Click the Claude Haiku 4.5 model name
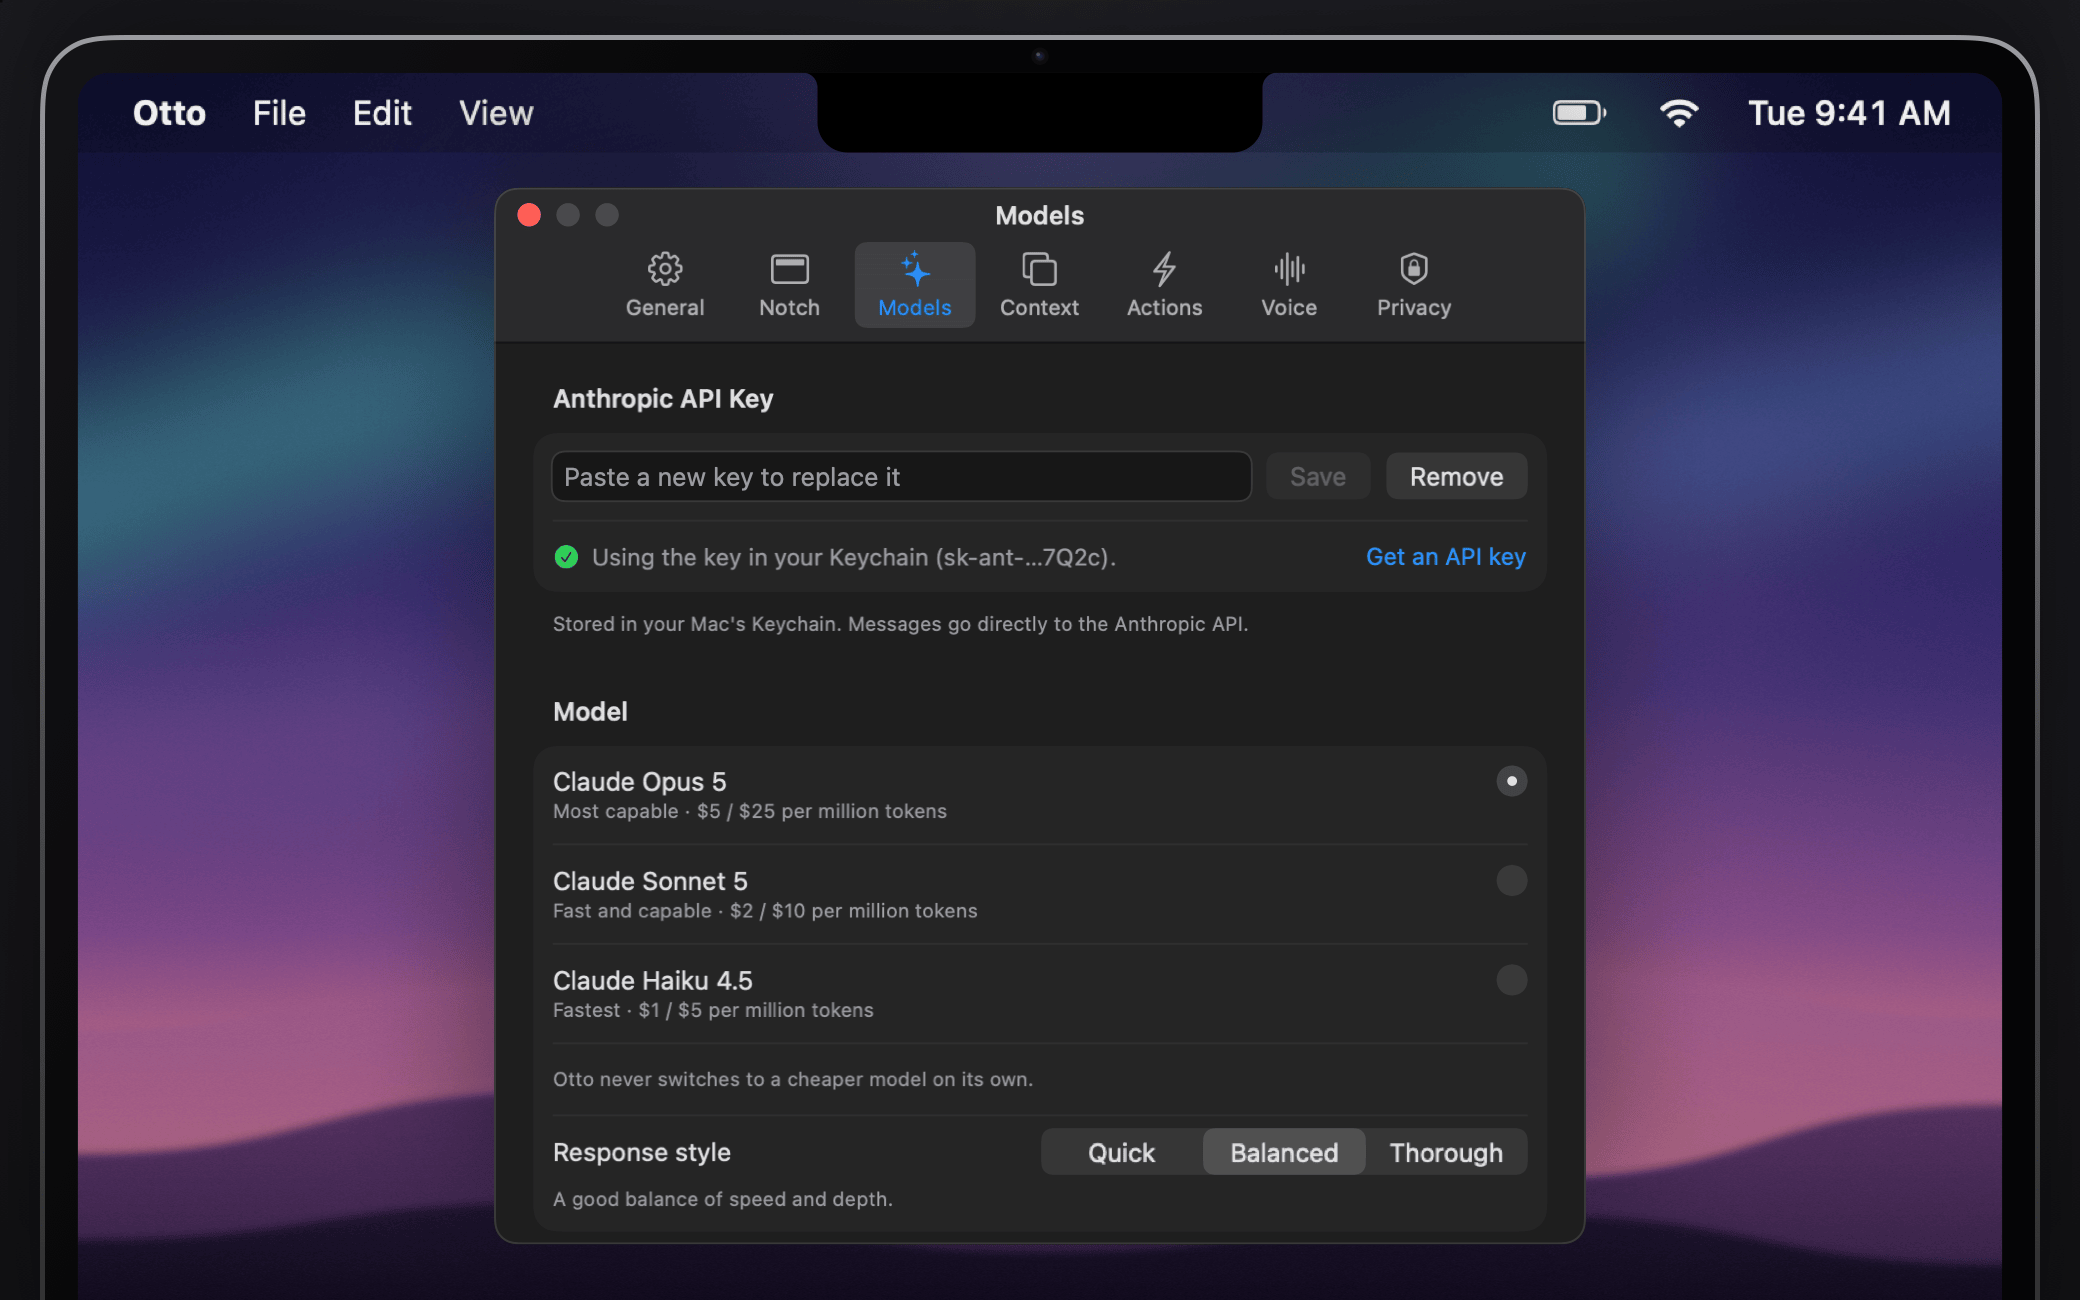2080x1300 pixels. click(x=652, y=980)
